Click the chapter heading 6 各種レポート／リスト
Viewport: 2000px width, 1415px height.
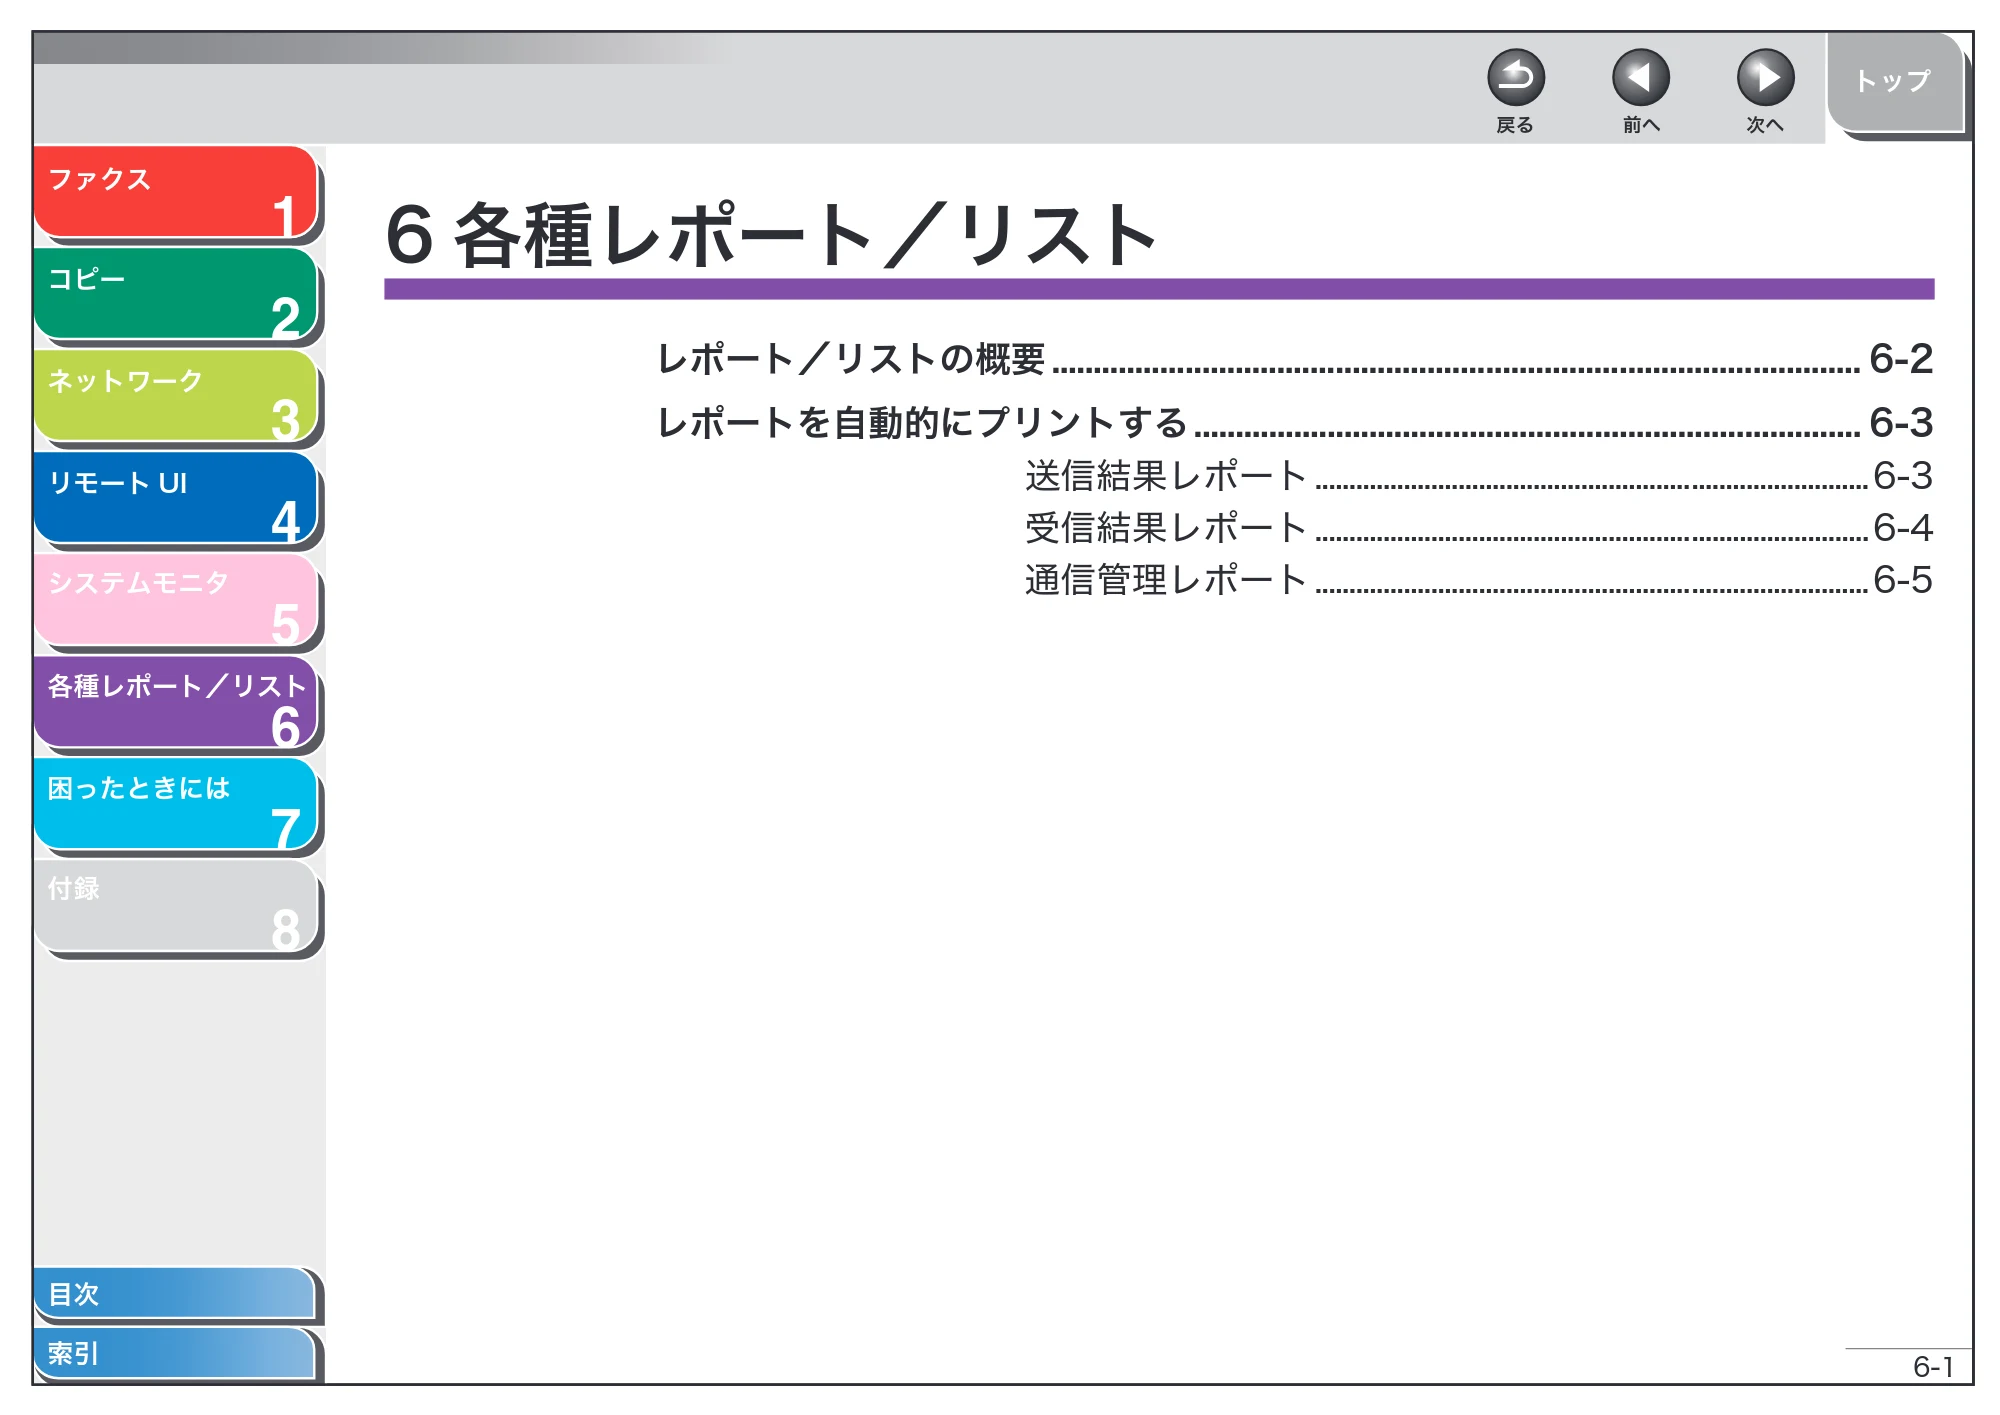pos(771,236)
